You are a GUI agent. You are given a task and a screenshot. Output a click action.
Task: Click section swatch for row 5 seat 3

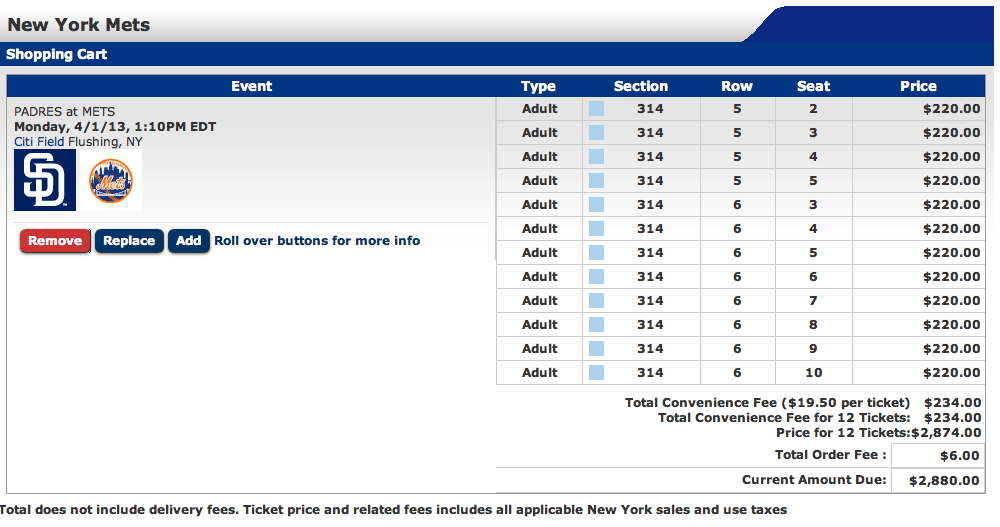tap(596, 133)
